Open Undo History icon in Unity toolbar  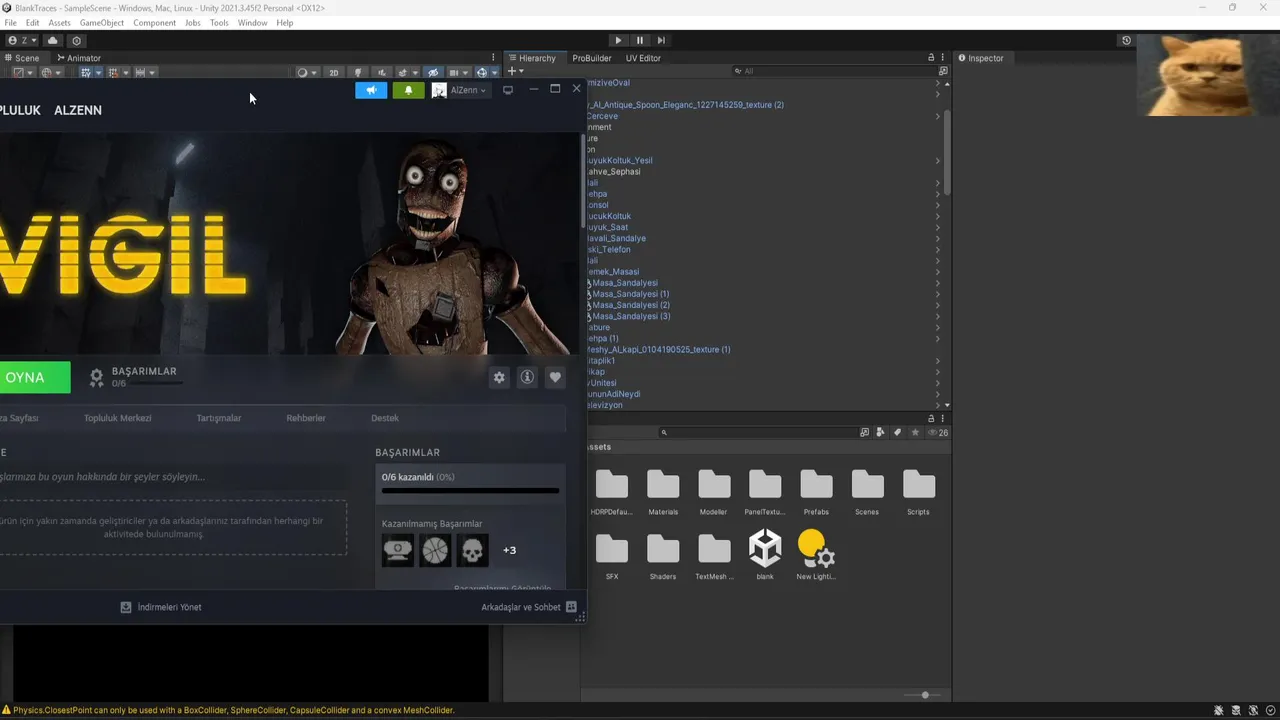(x=1126, y=41)
